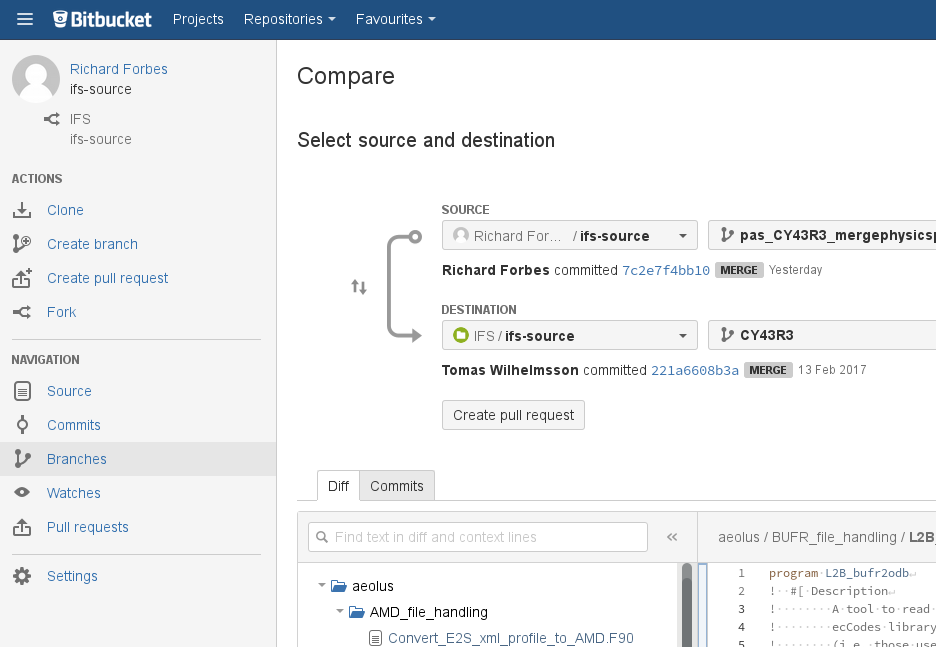Open Convert_E2S_xml_profile_to_AMD.F90 file

[510, 638]
